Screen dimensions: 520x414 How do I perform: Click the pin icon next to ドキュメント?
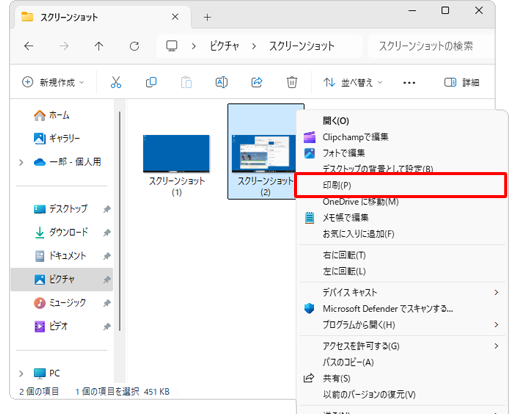[x=107, y=256]
